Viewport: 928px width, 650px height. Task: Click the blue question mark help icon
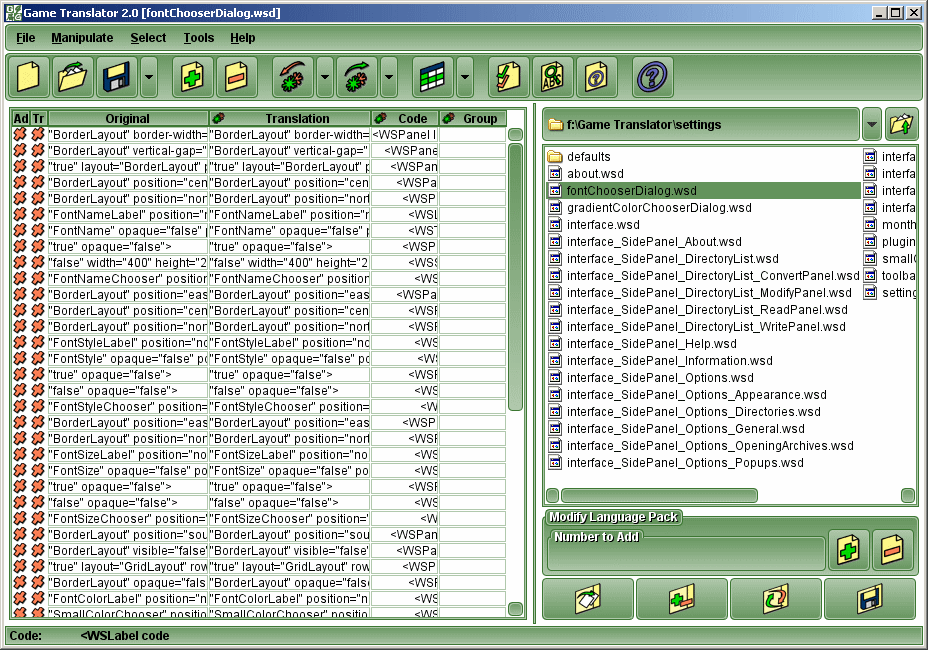point(654,77)
